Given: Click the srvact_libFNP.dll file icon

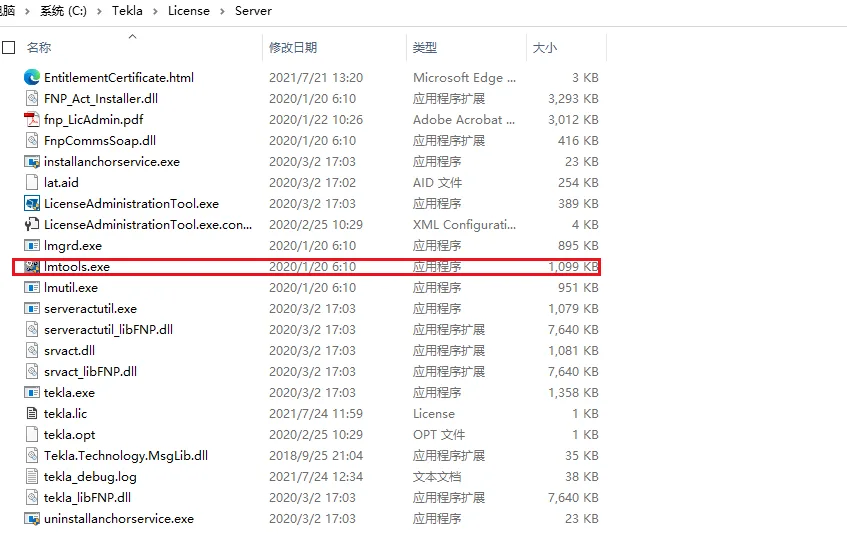Looking at the screenshot, I should pos(32,372).
